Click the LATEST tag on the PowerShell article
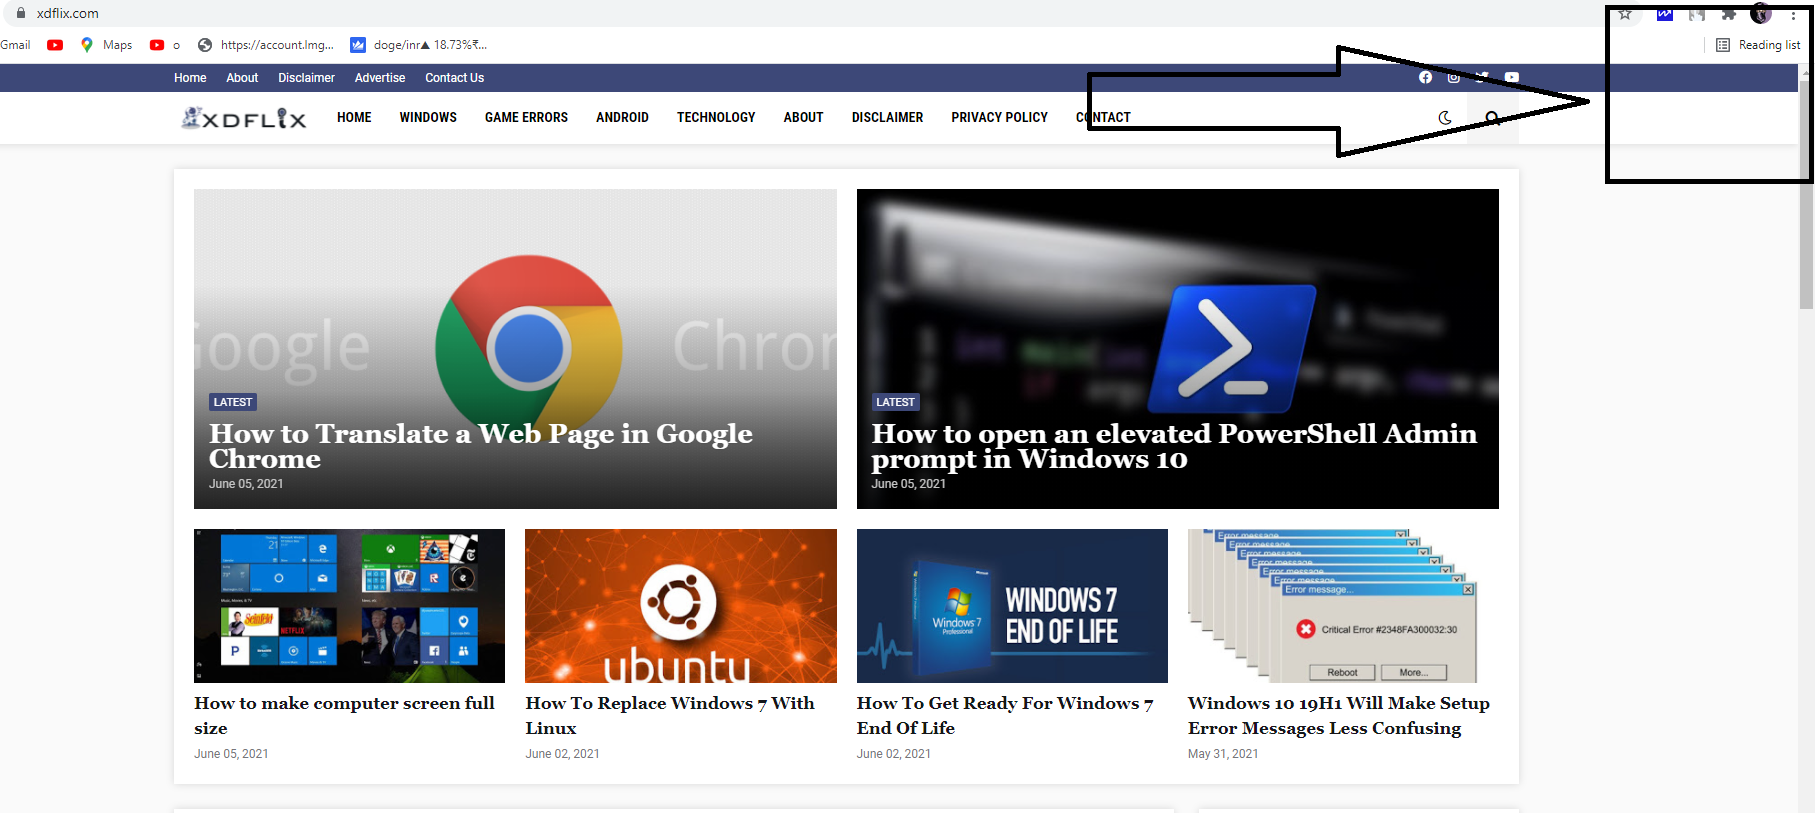This screenshot has height=813, width=1815. point(895,402)
